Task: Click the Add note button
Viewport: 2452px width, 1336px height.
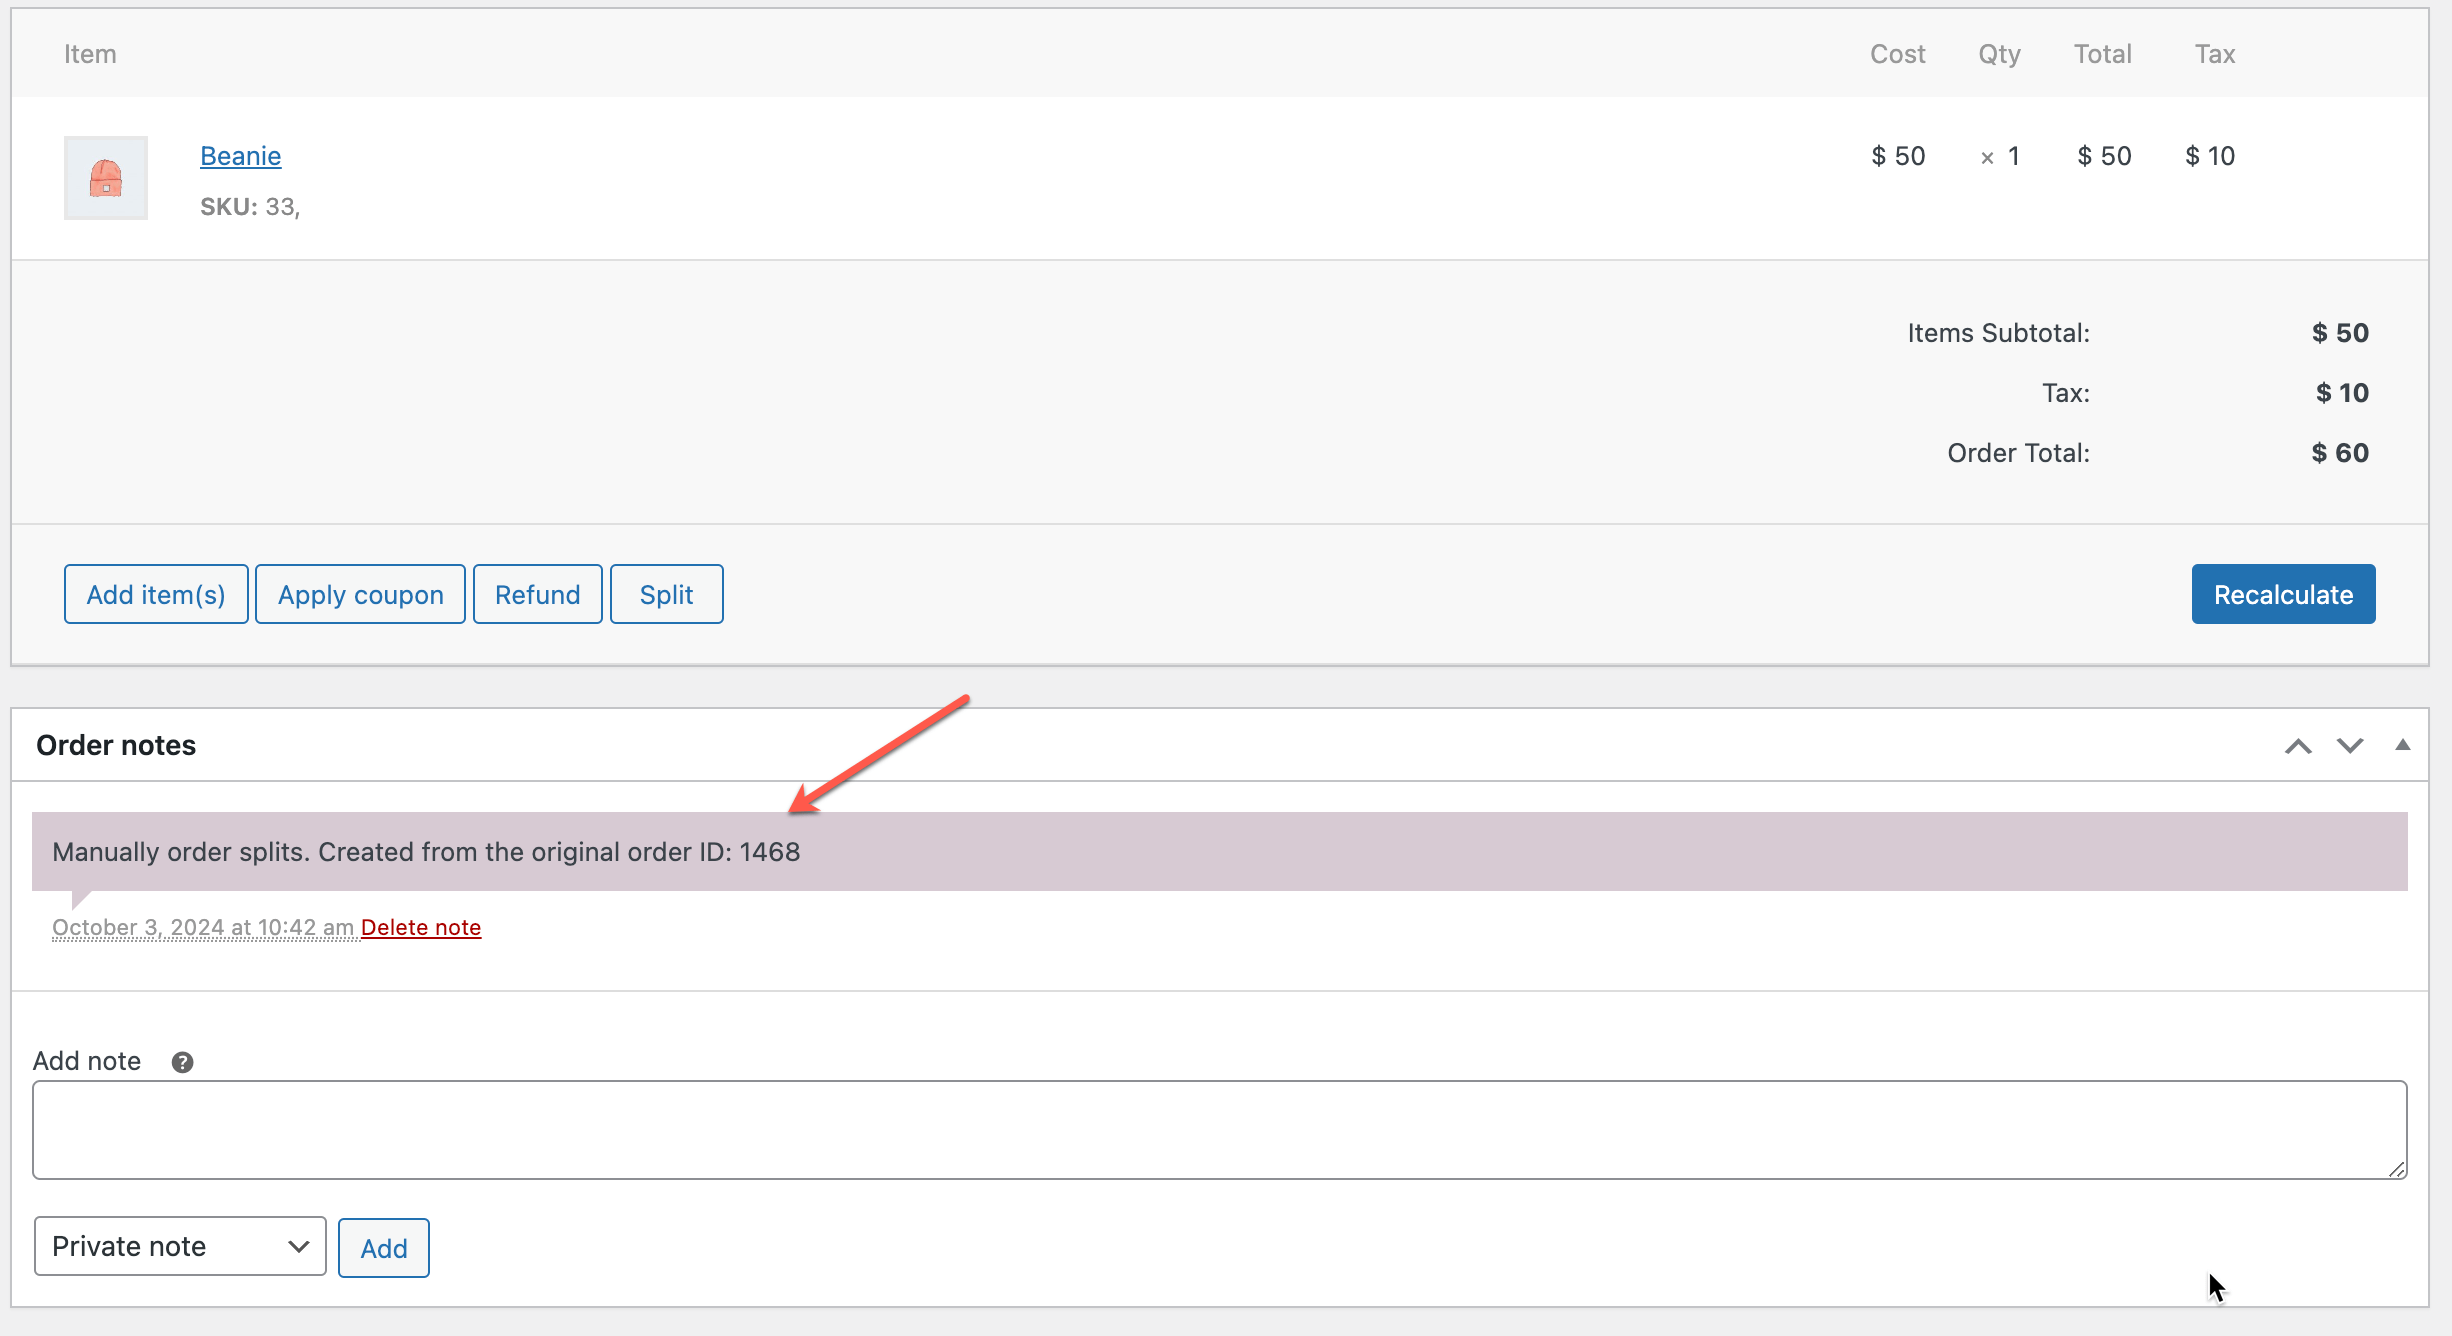Action: (x=383, y=1248)
